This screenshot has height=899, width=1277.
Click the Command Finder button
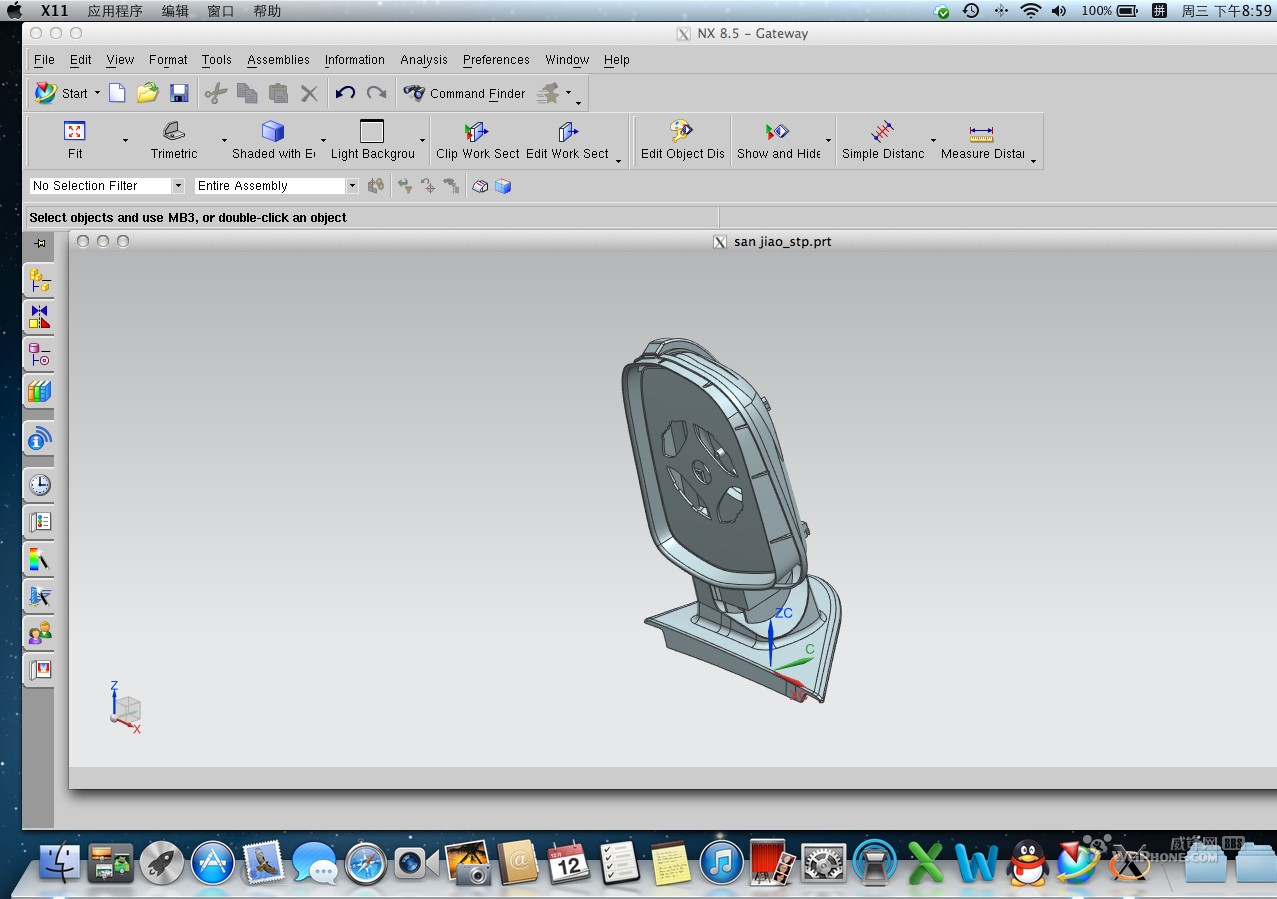pyautogui.click(x=465, y=93)
